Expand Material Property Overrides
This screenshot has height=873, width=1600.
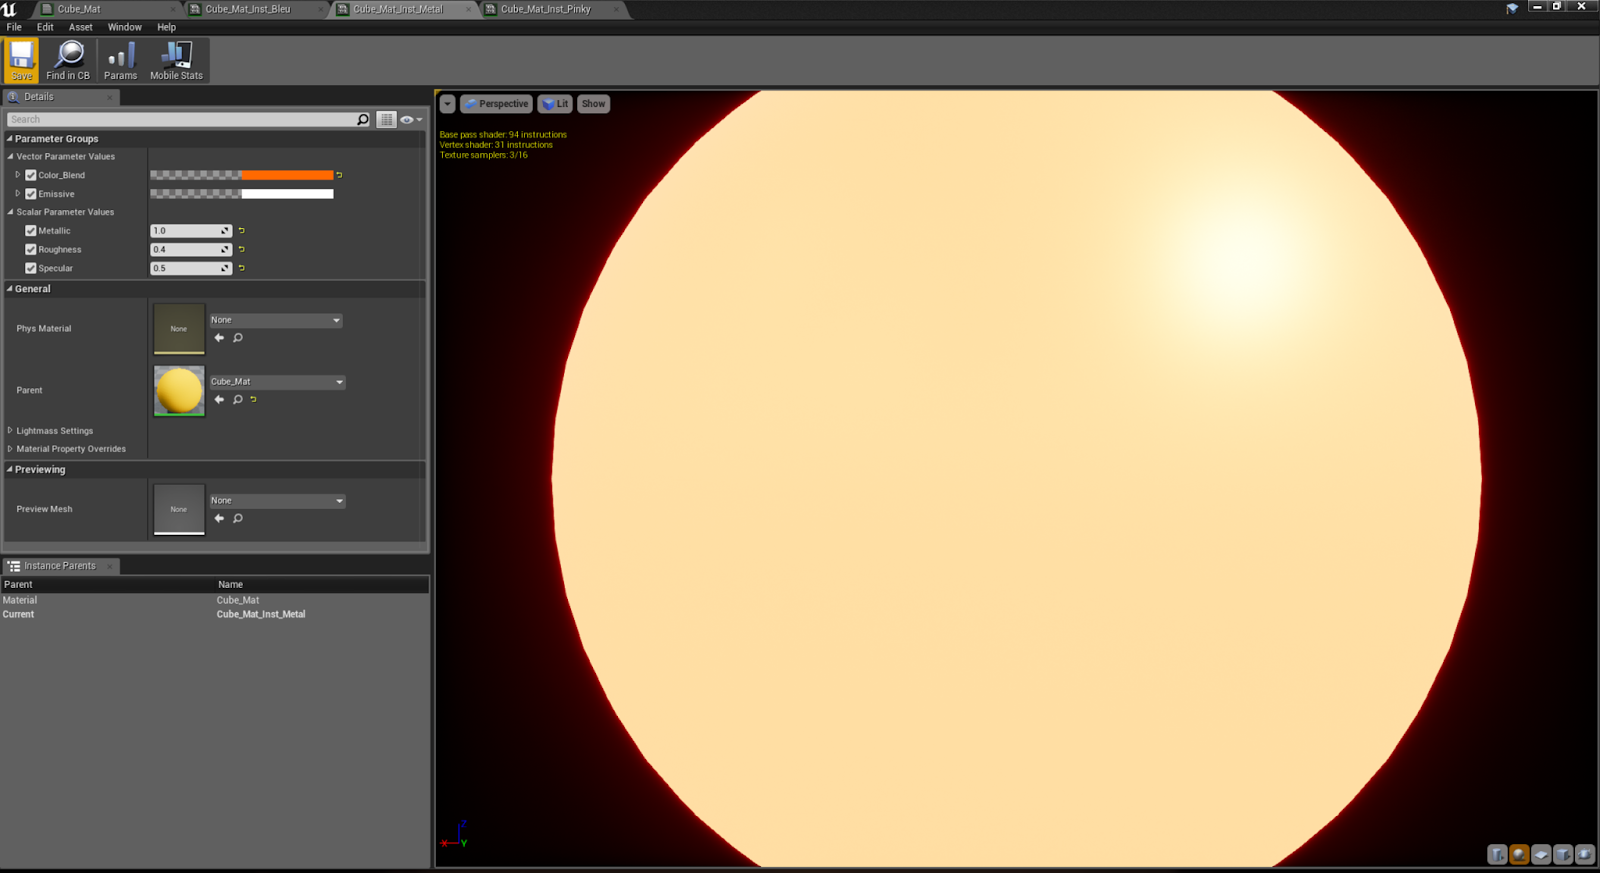pos(10,449)
